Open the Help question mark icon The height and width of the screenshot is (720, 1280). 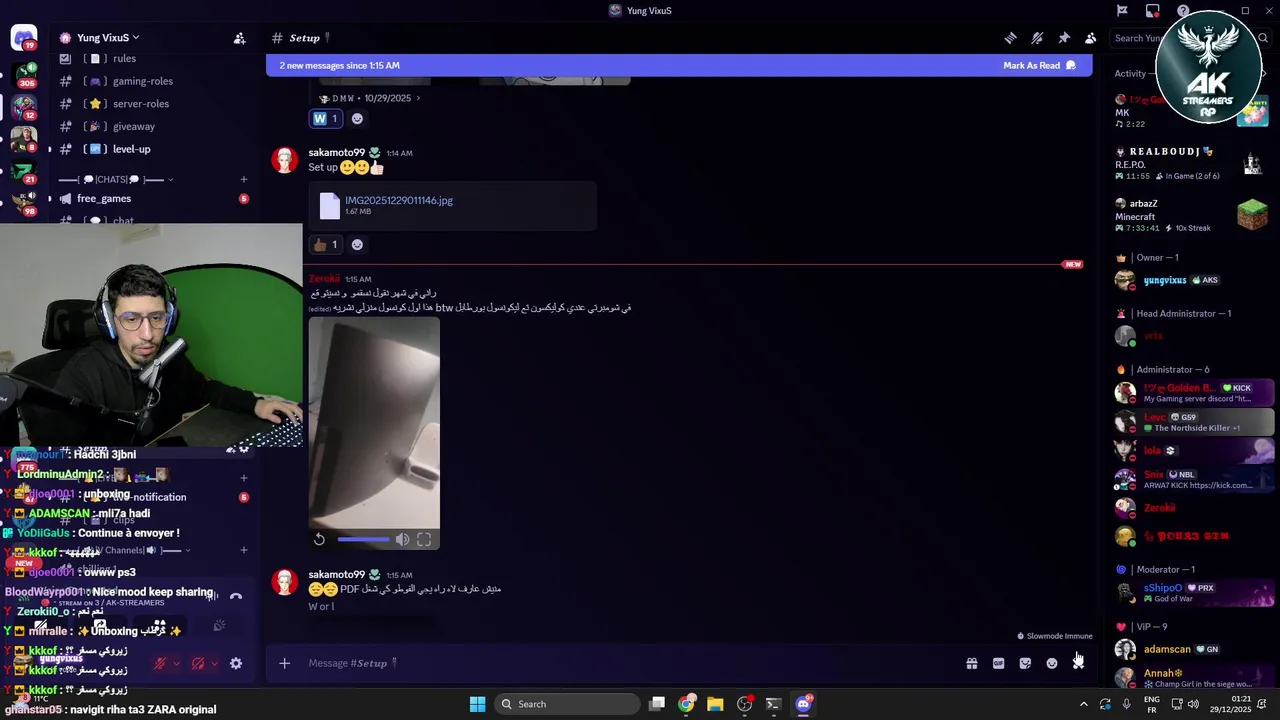point(1183,11)
